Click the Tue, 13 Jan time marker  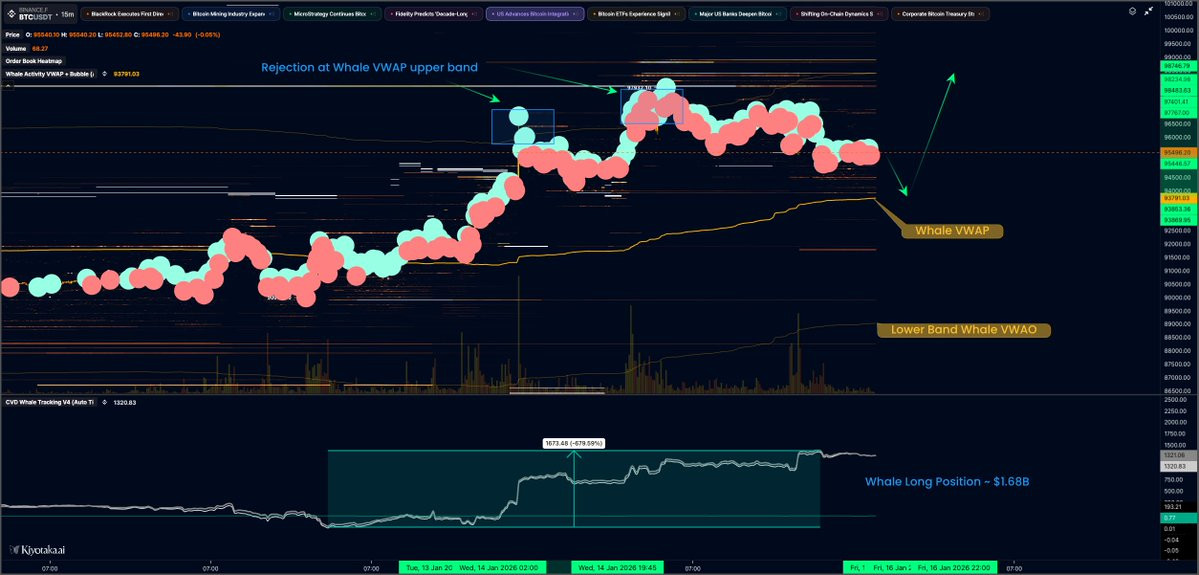427,568
